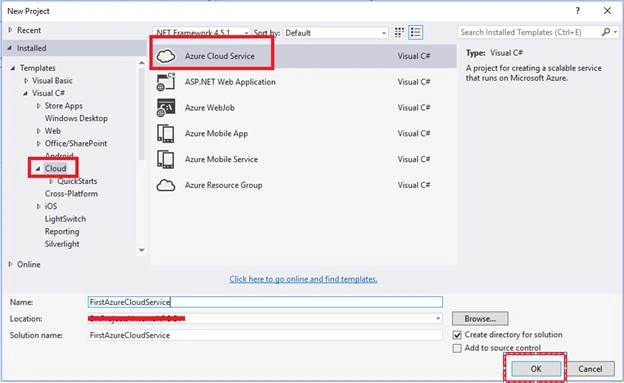Click the Azure Mobile App template icon
This screenshot has width=624, height=383.
[x=166, y=134]
